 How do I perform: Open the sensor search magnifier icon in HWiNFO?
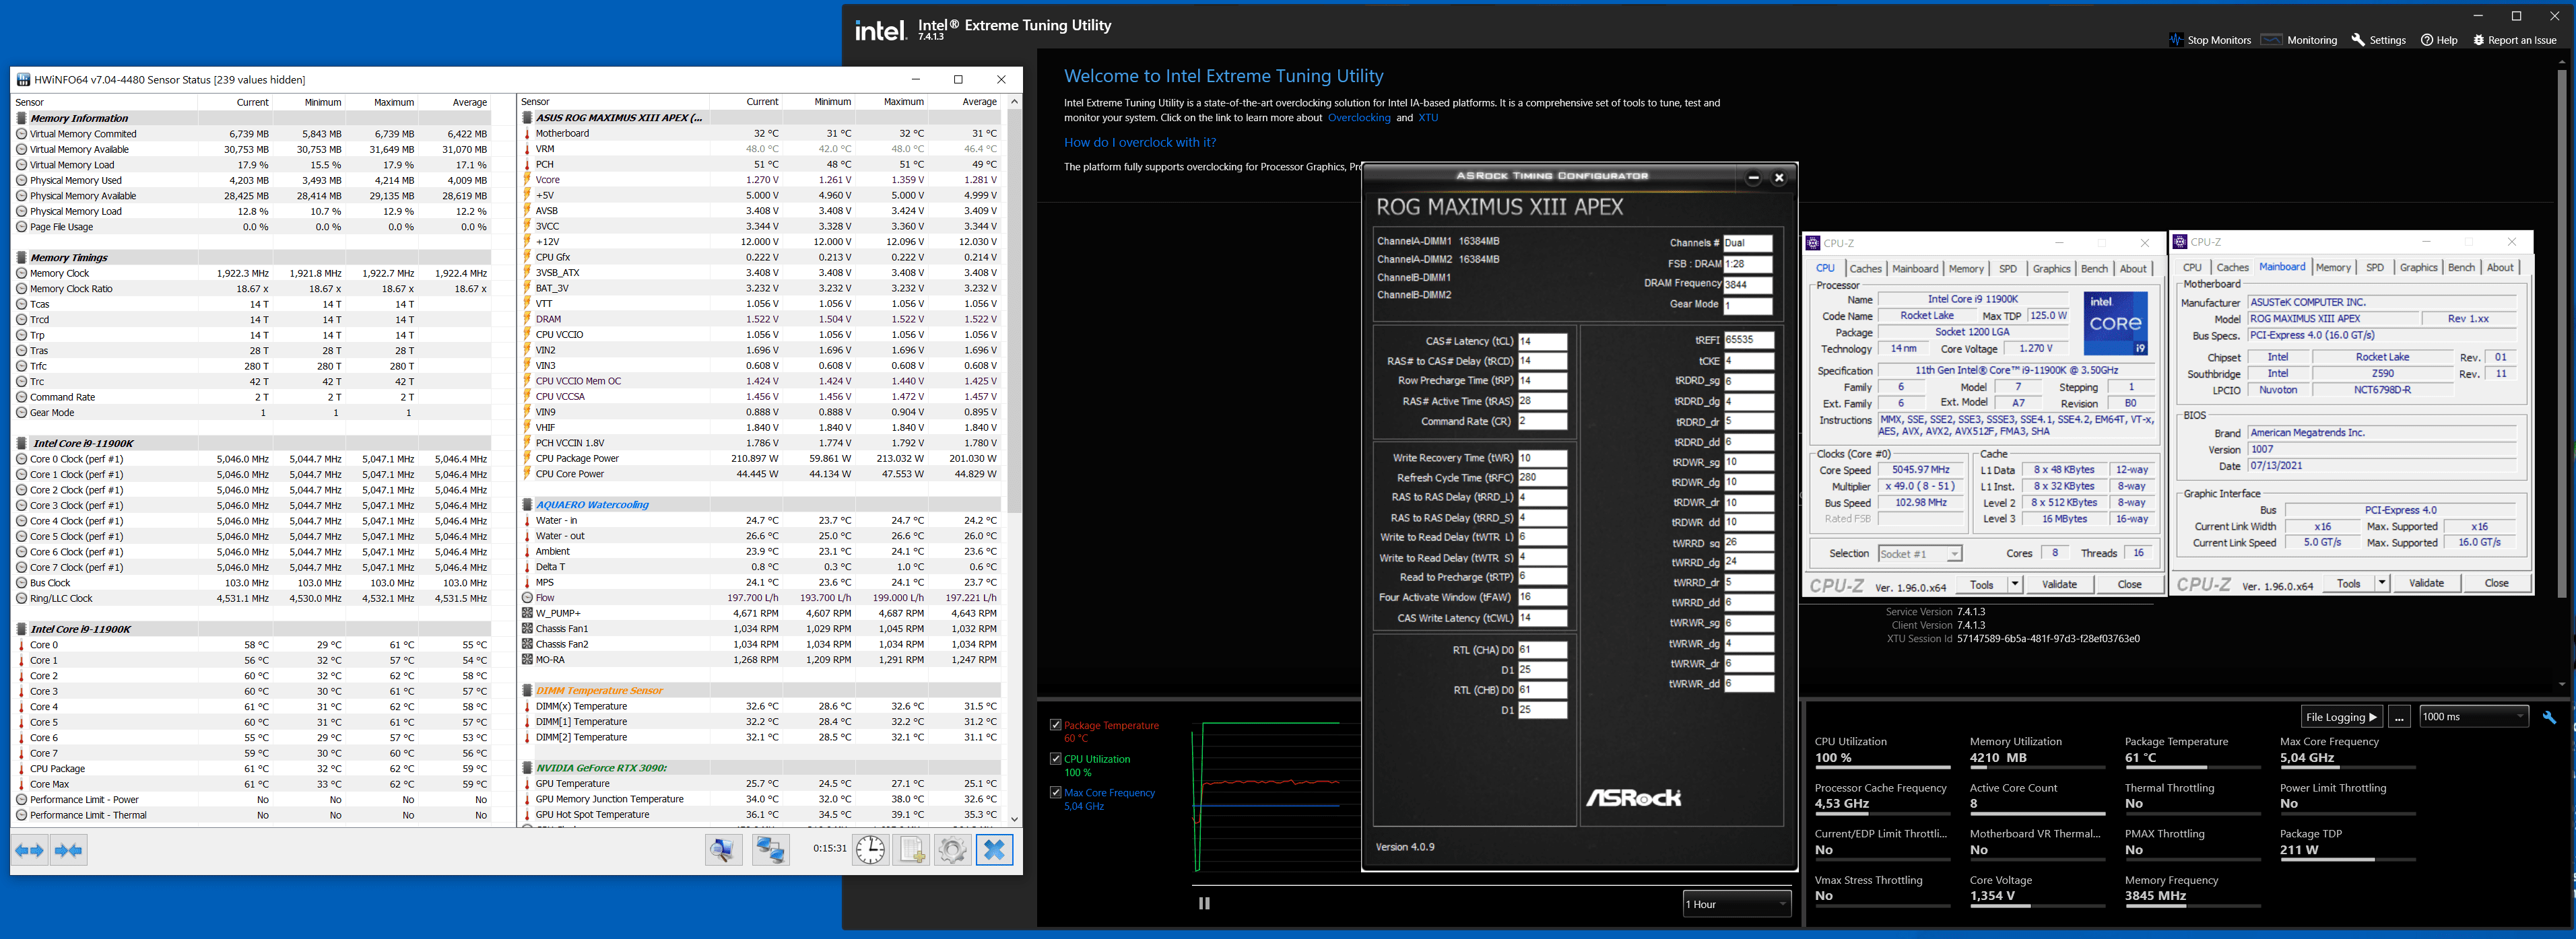[723, 850]
